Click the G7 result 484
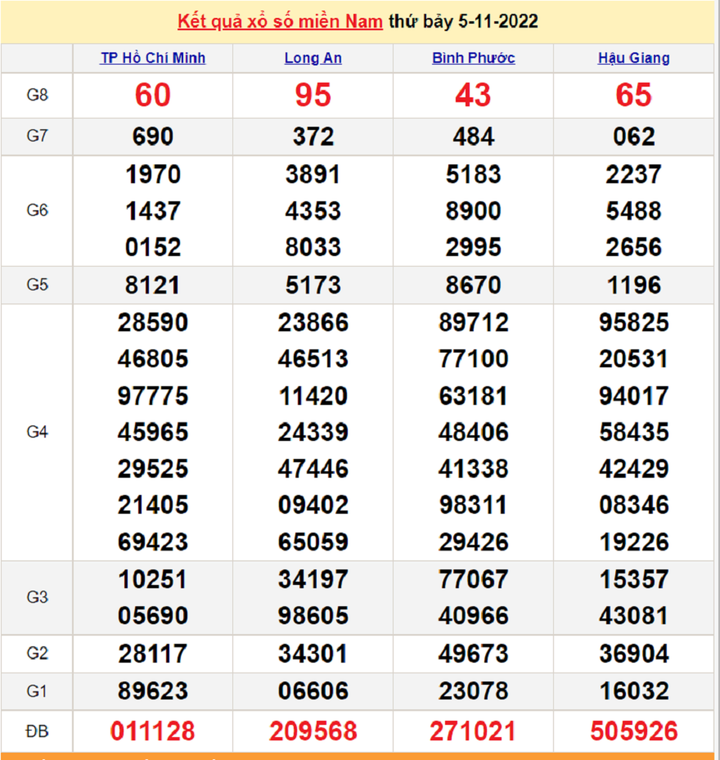Screen dimensions: 720x760 tap(473, 137)
